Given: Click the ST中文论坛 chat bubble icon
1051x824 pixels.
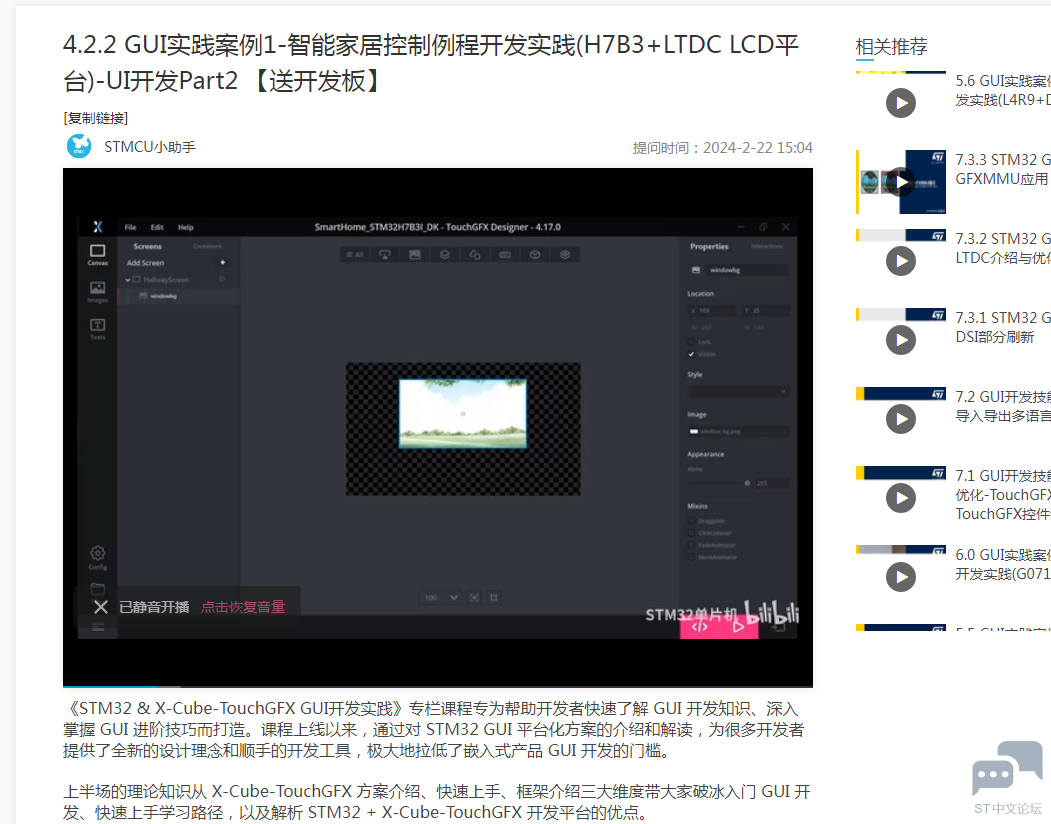Looking at the screenshot, I should 1007,768.
